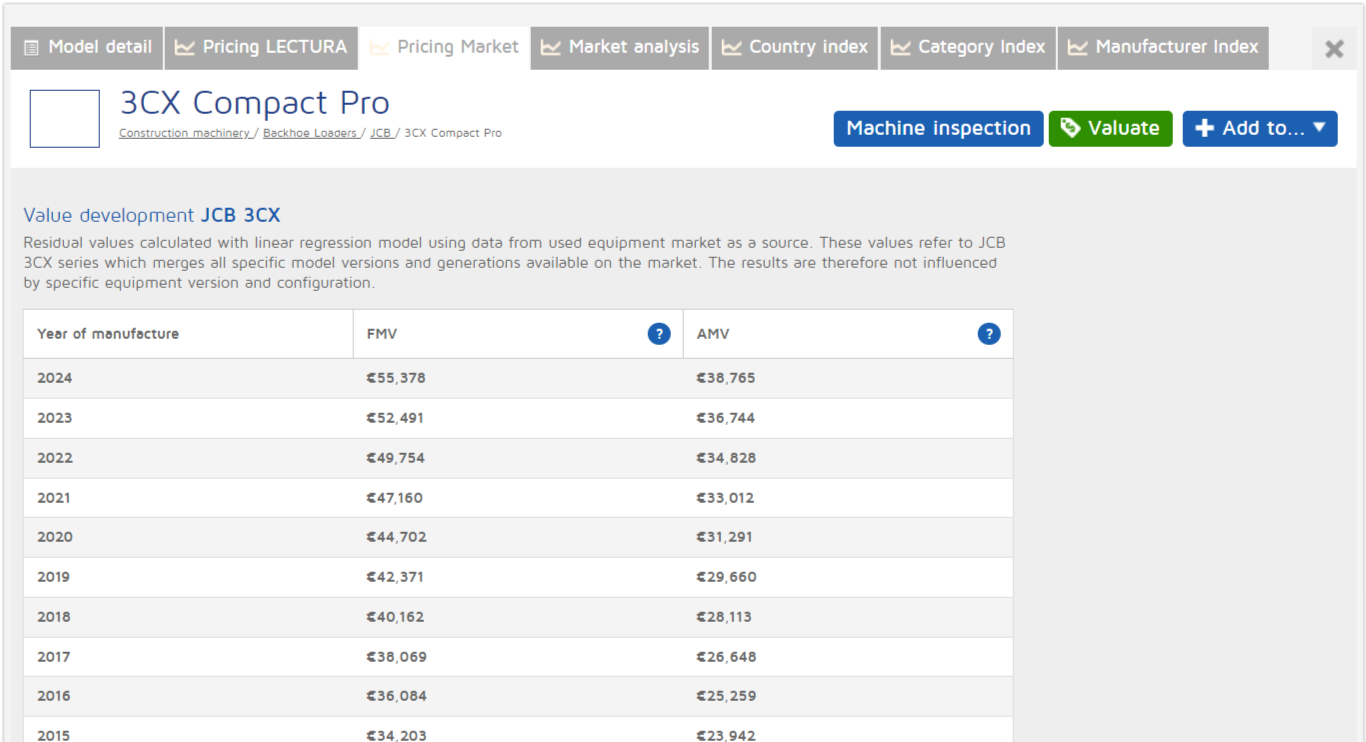Select the 2023 year cell
1366x742 pixels.
(55, 418)
